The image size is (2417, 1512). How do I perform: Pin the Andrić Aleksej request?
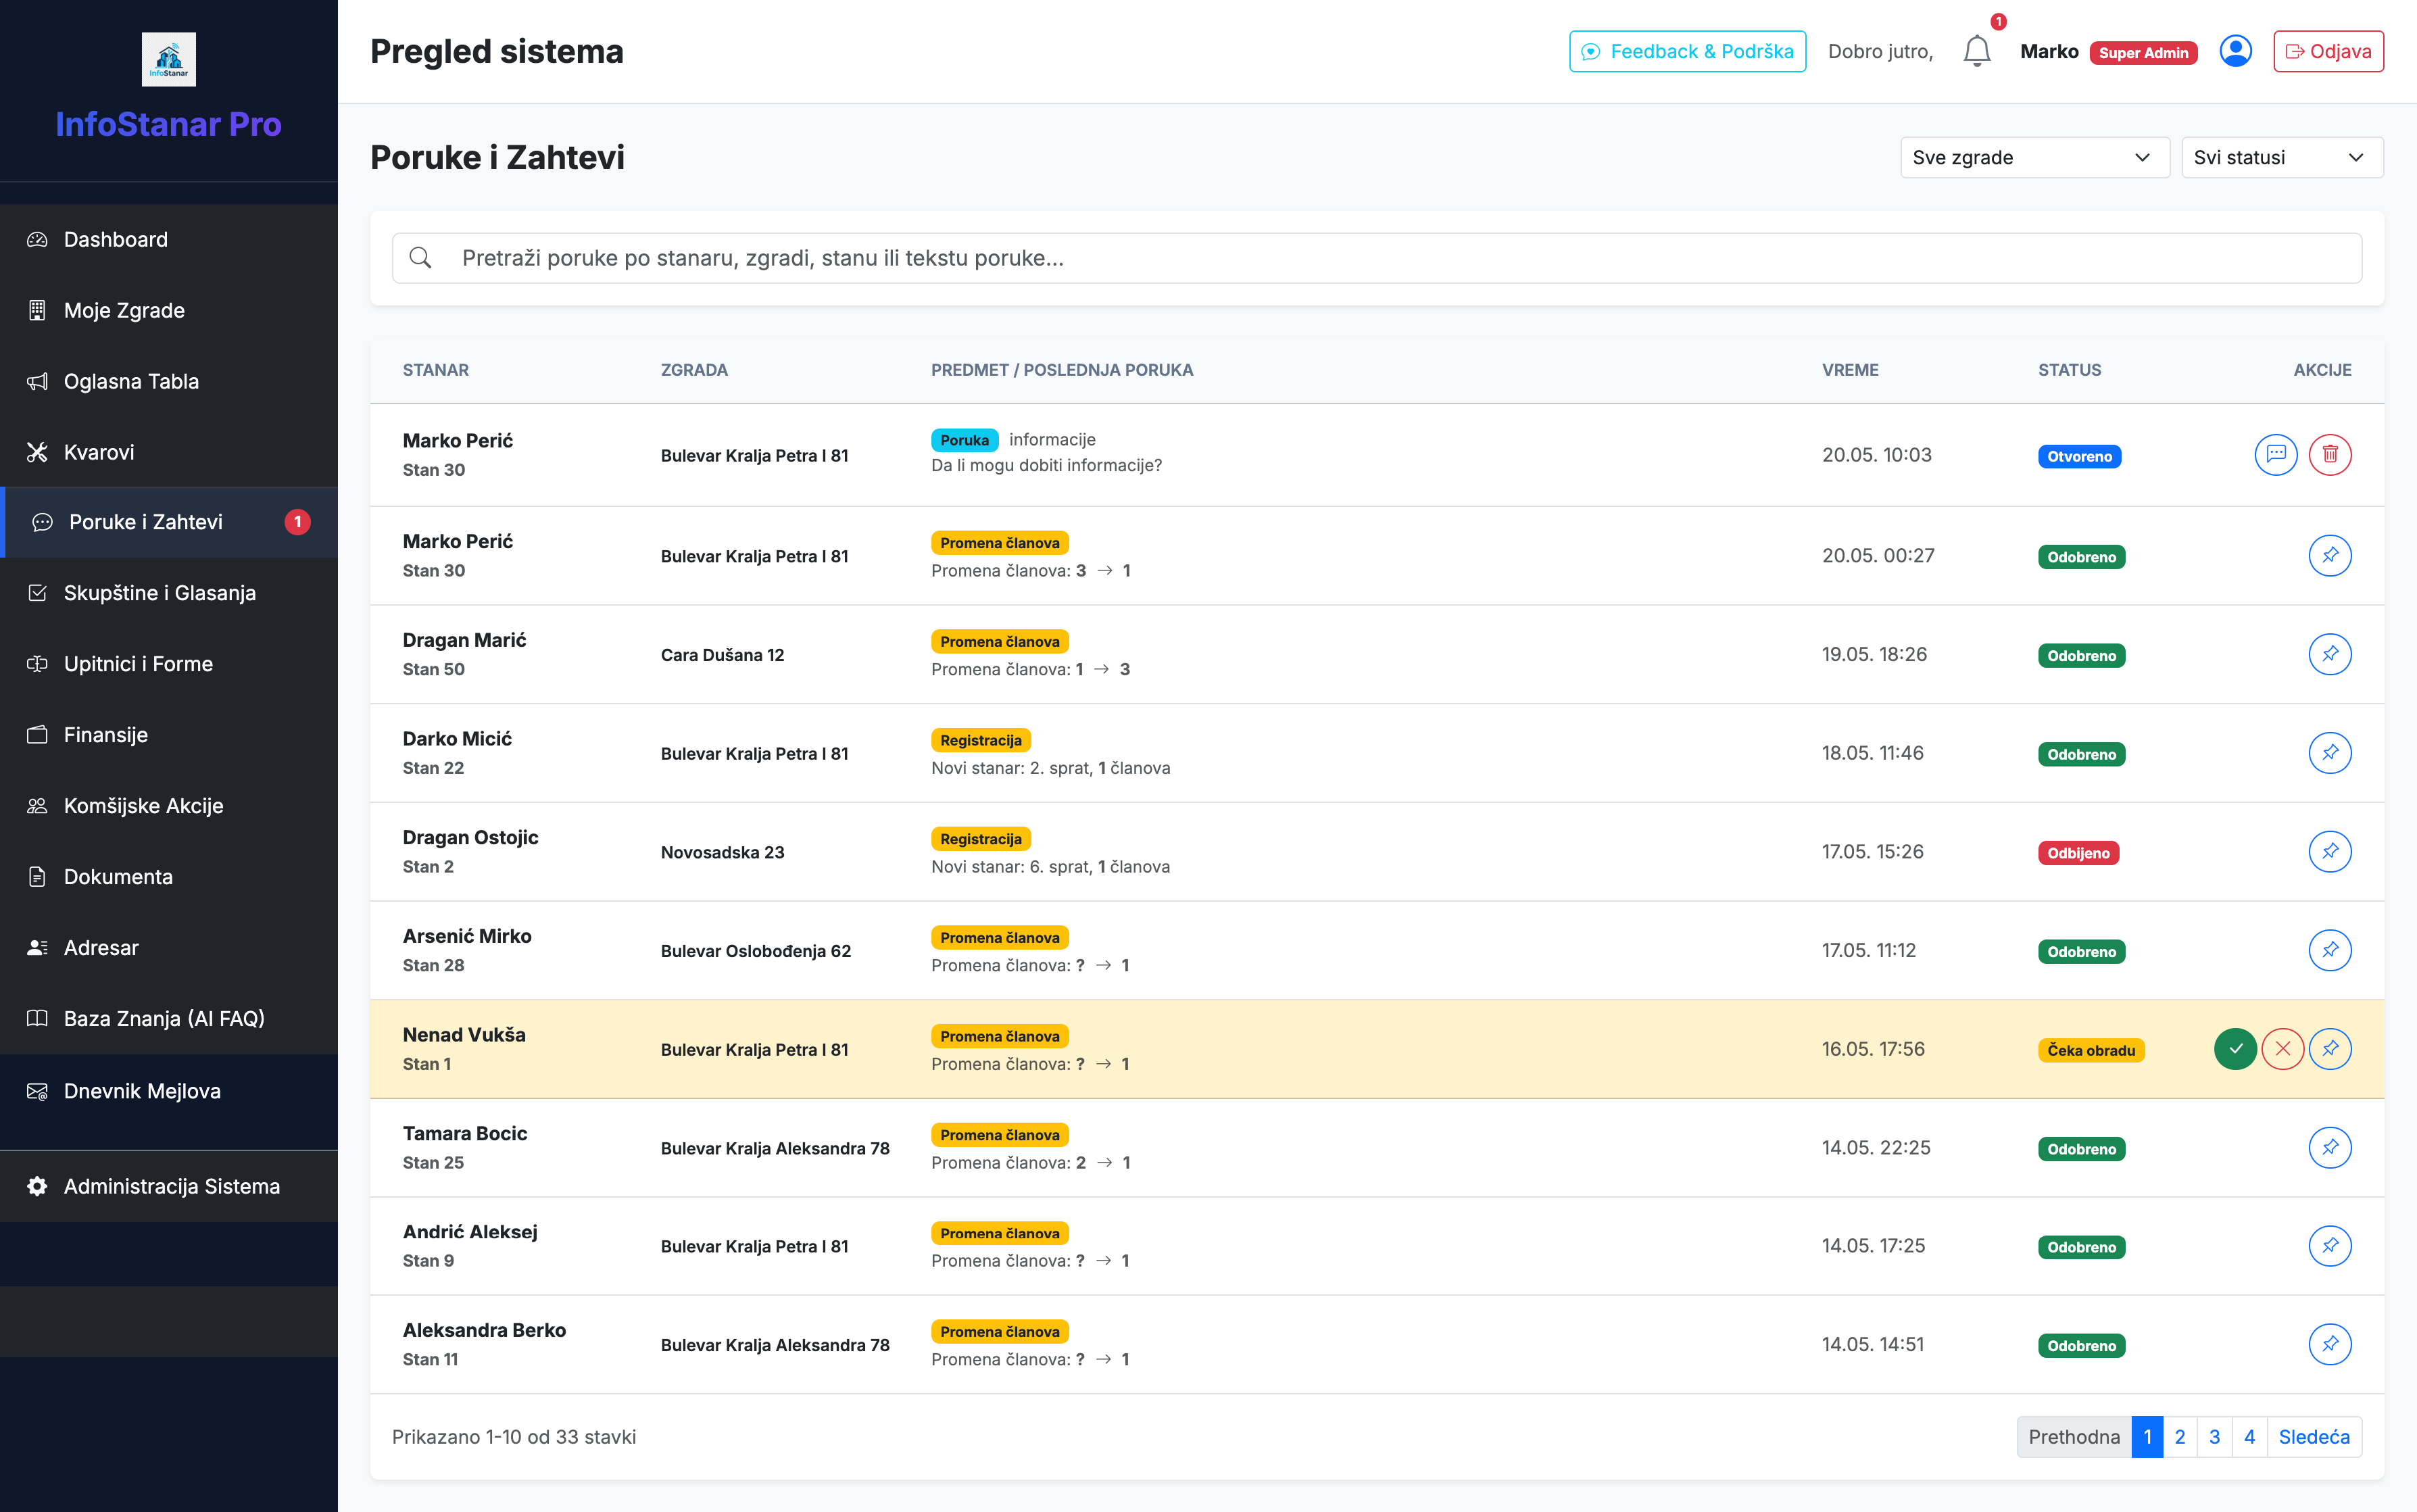[2329, 1246]
